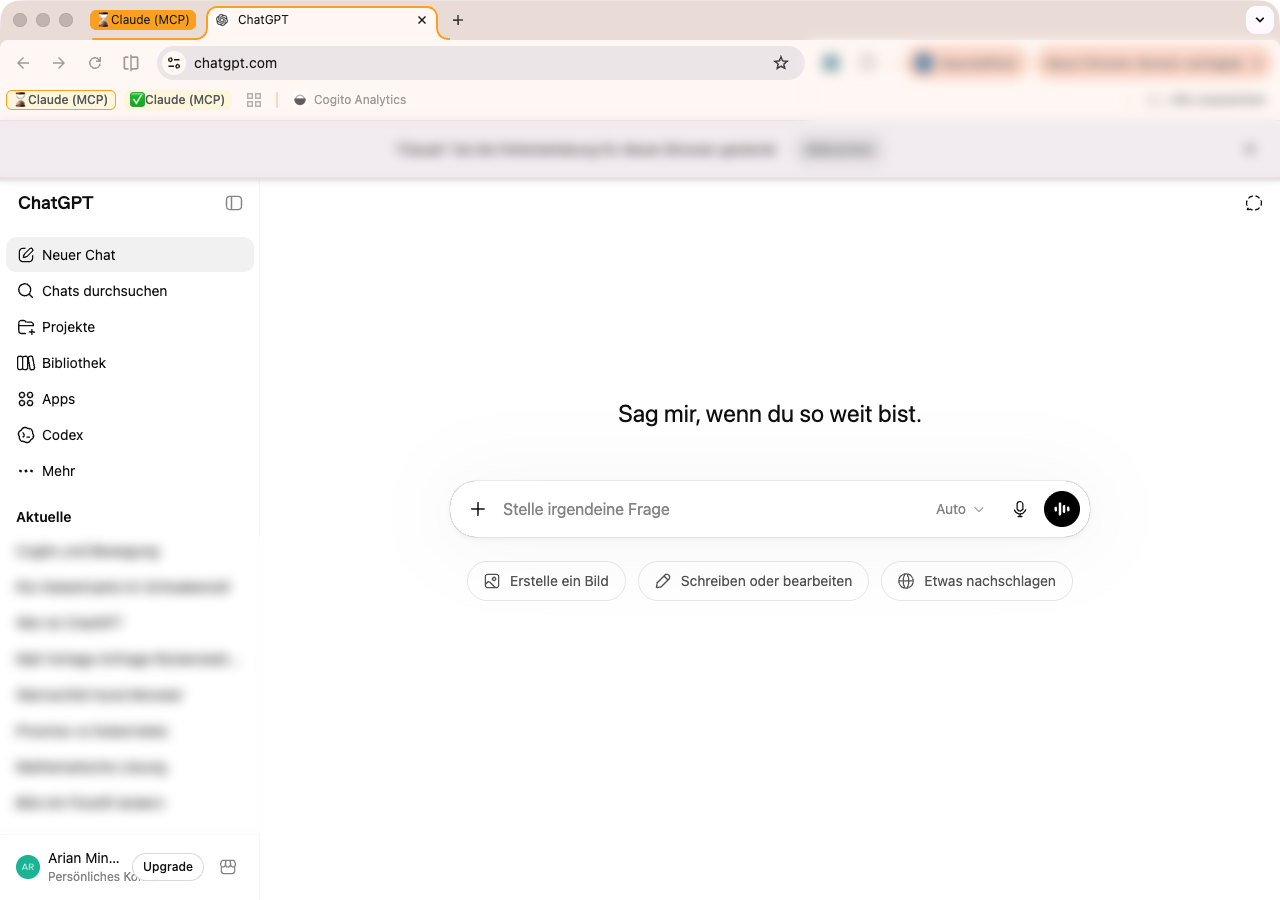Bookmark this page with the star icon
This screenshot has width=1280, height=900.
[781, 63]
